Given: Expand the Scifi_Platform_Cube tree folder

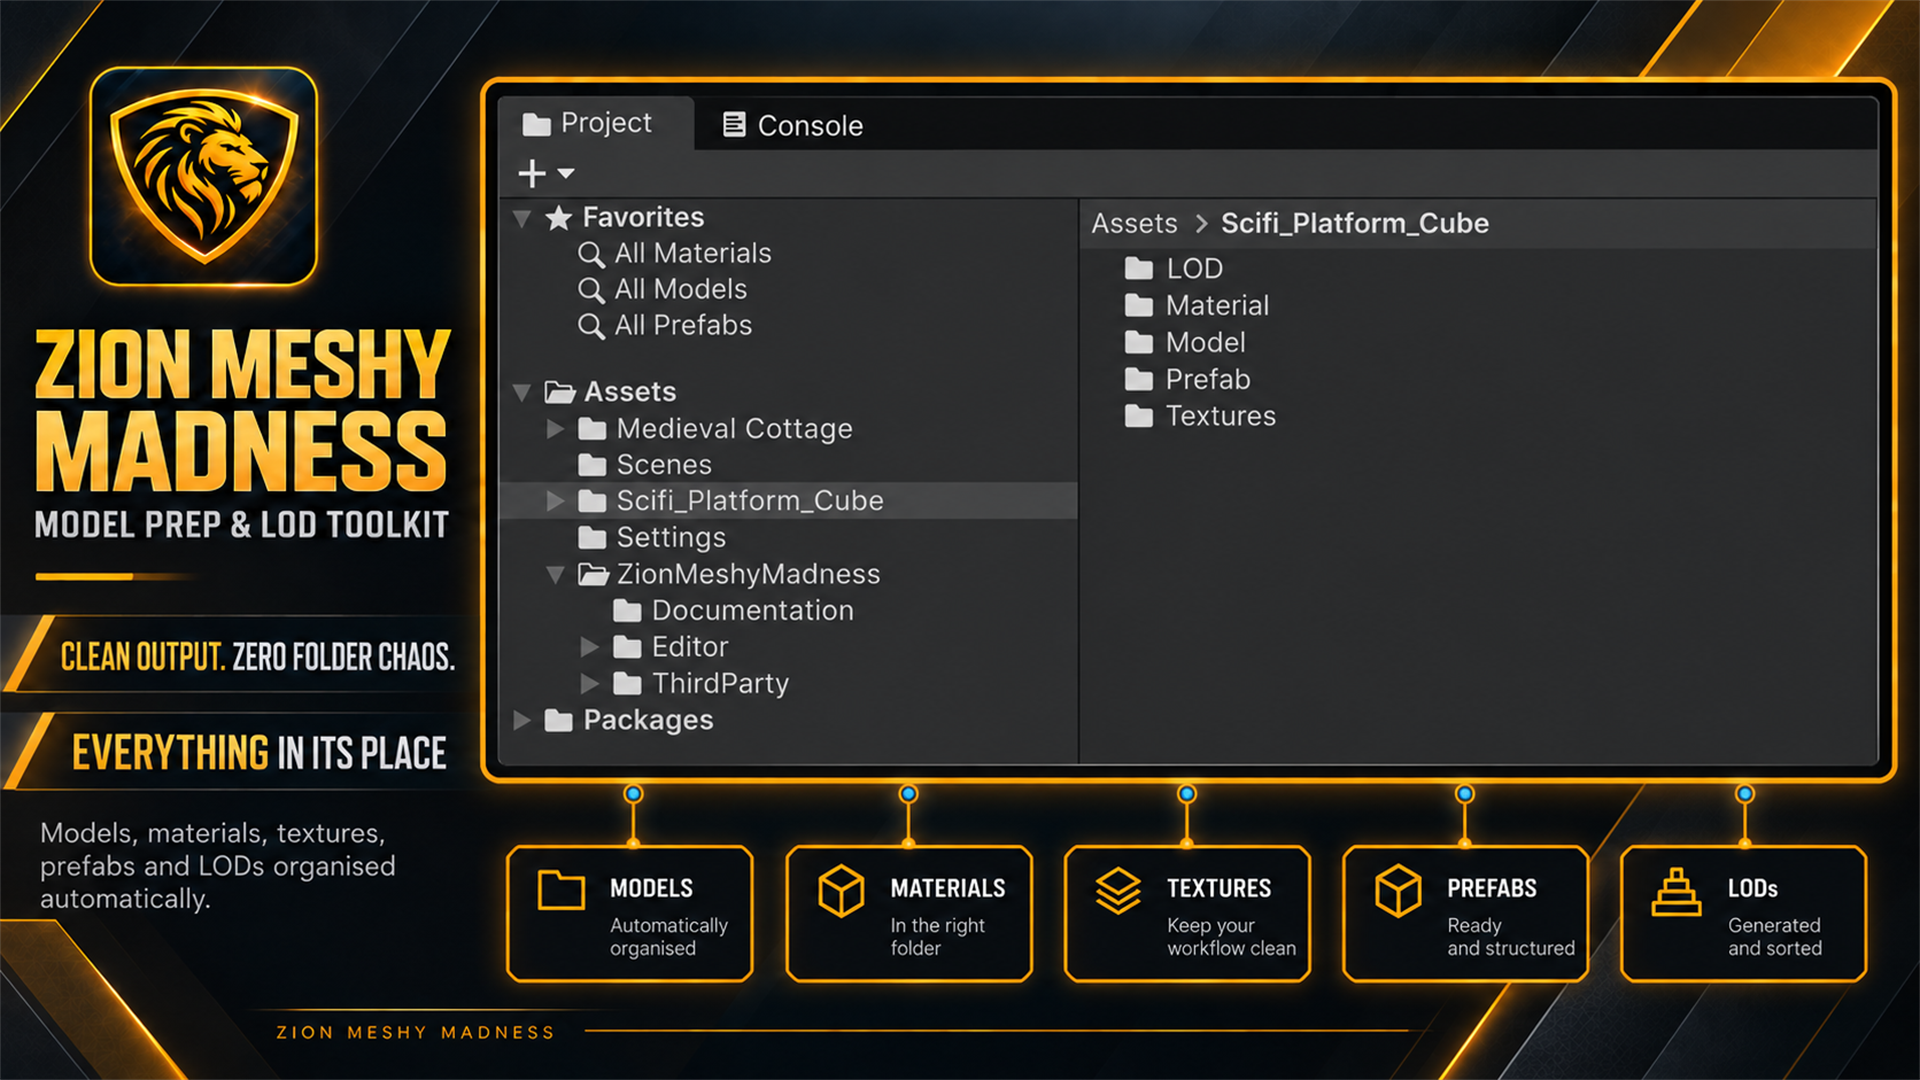Looking at the screenshot, I should [x=556, y=501].
